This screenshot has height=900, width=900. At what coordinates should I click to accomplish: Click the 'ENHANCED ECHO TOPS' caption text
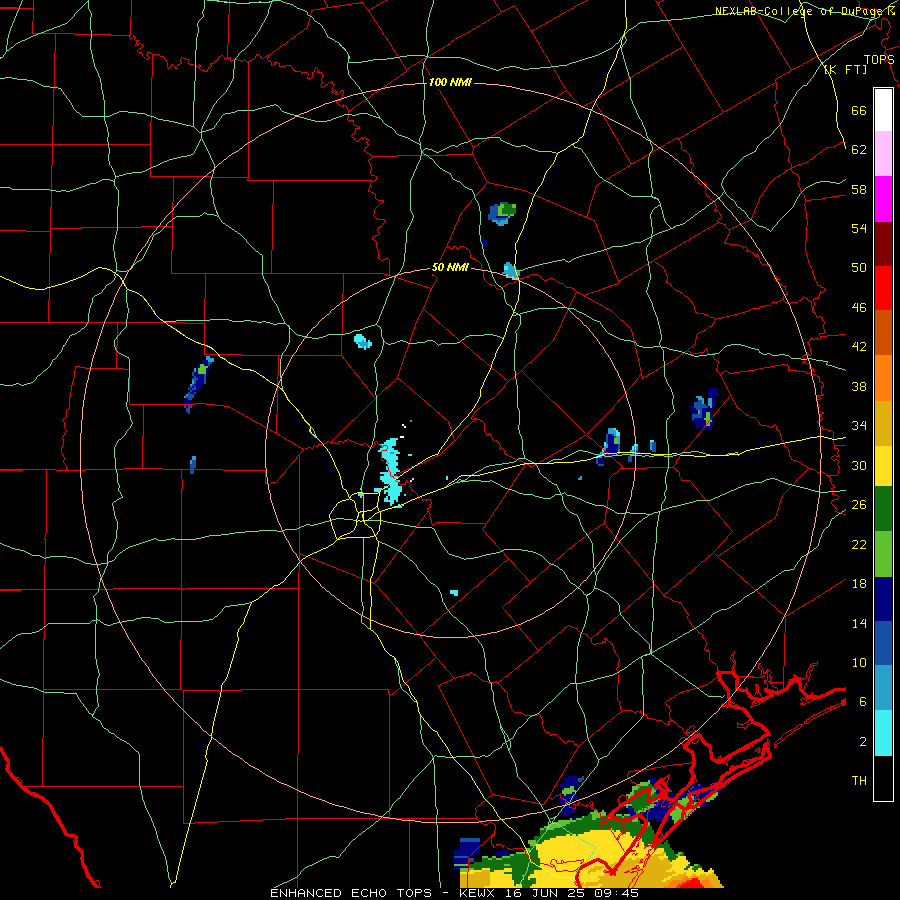tap(351, 893)
